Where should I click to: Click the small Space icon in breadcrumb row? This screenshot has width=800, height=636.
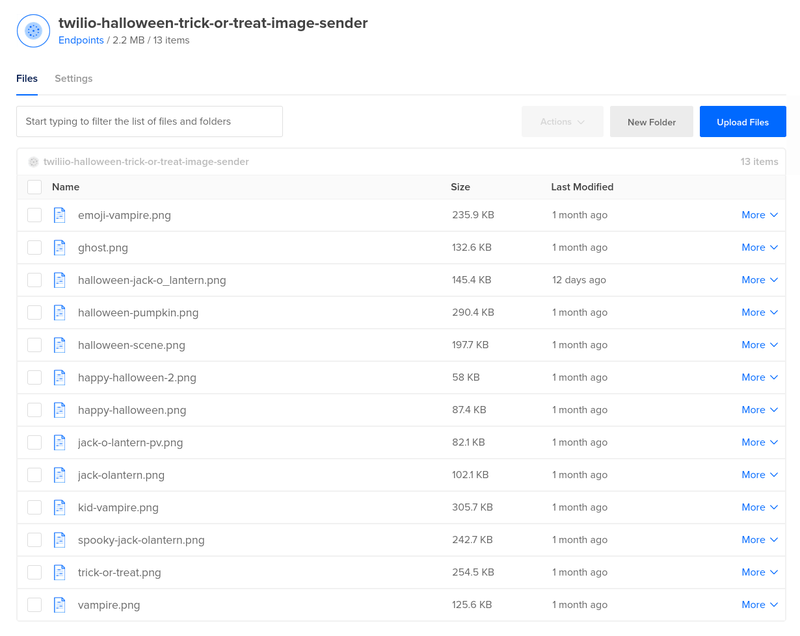tap(33, 162)
